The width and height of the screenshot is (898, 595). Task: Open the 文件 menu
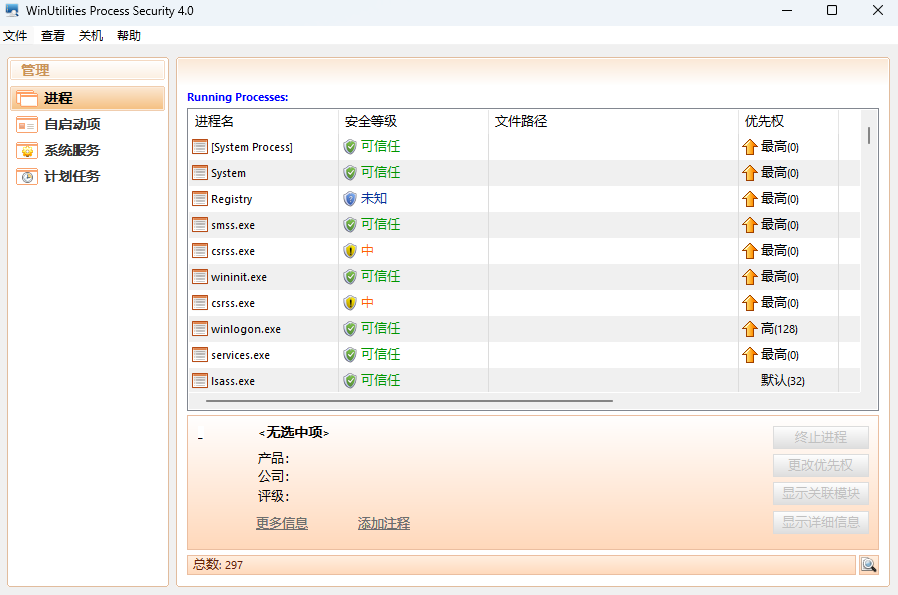tap(15, 35)
